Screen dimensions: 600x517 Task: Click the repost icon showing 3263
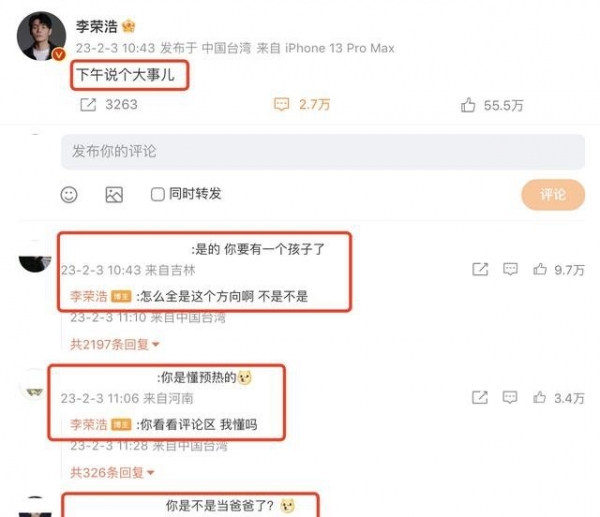pyautogui.click(x=88, y=104)
